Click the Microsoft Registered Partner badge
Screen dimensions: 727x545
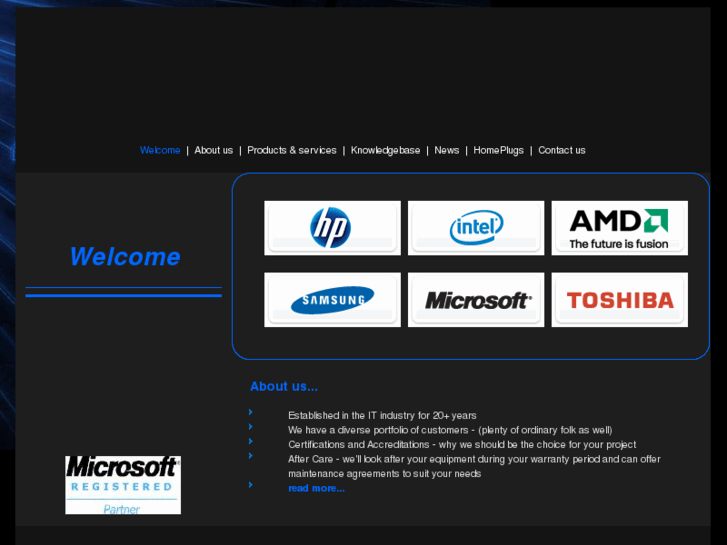123,485
